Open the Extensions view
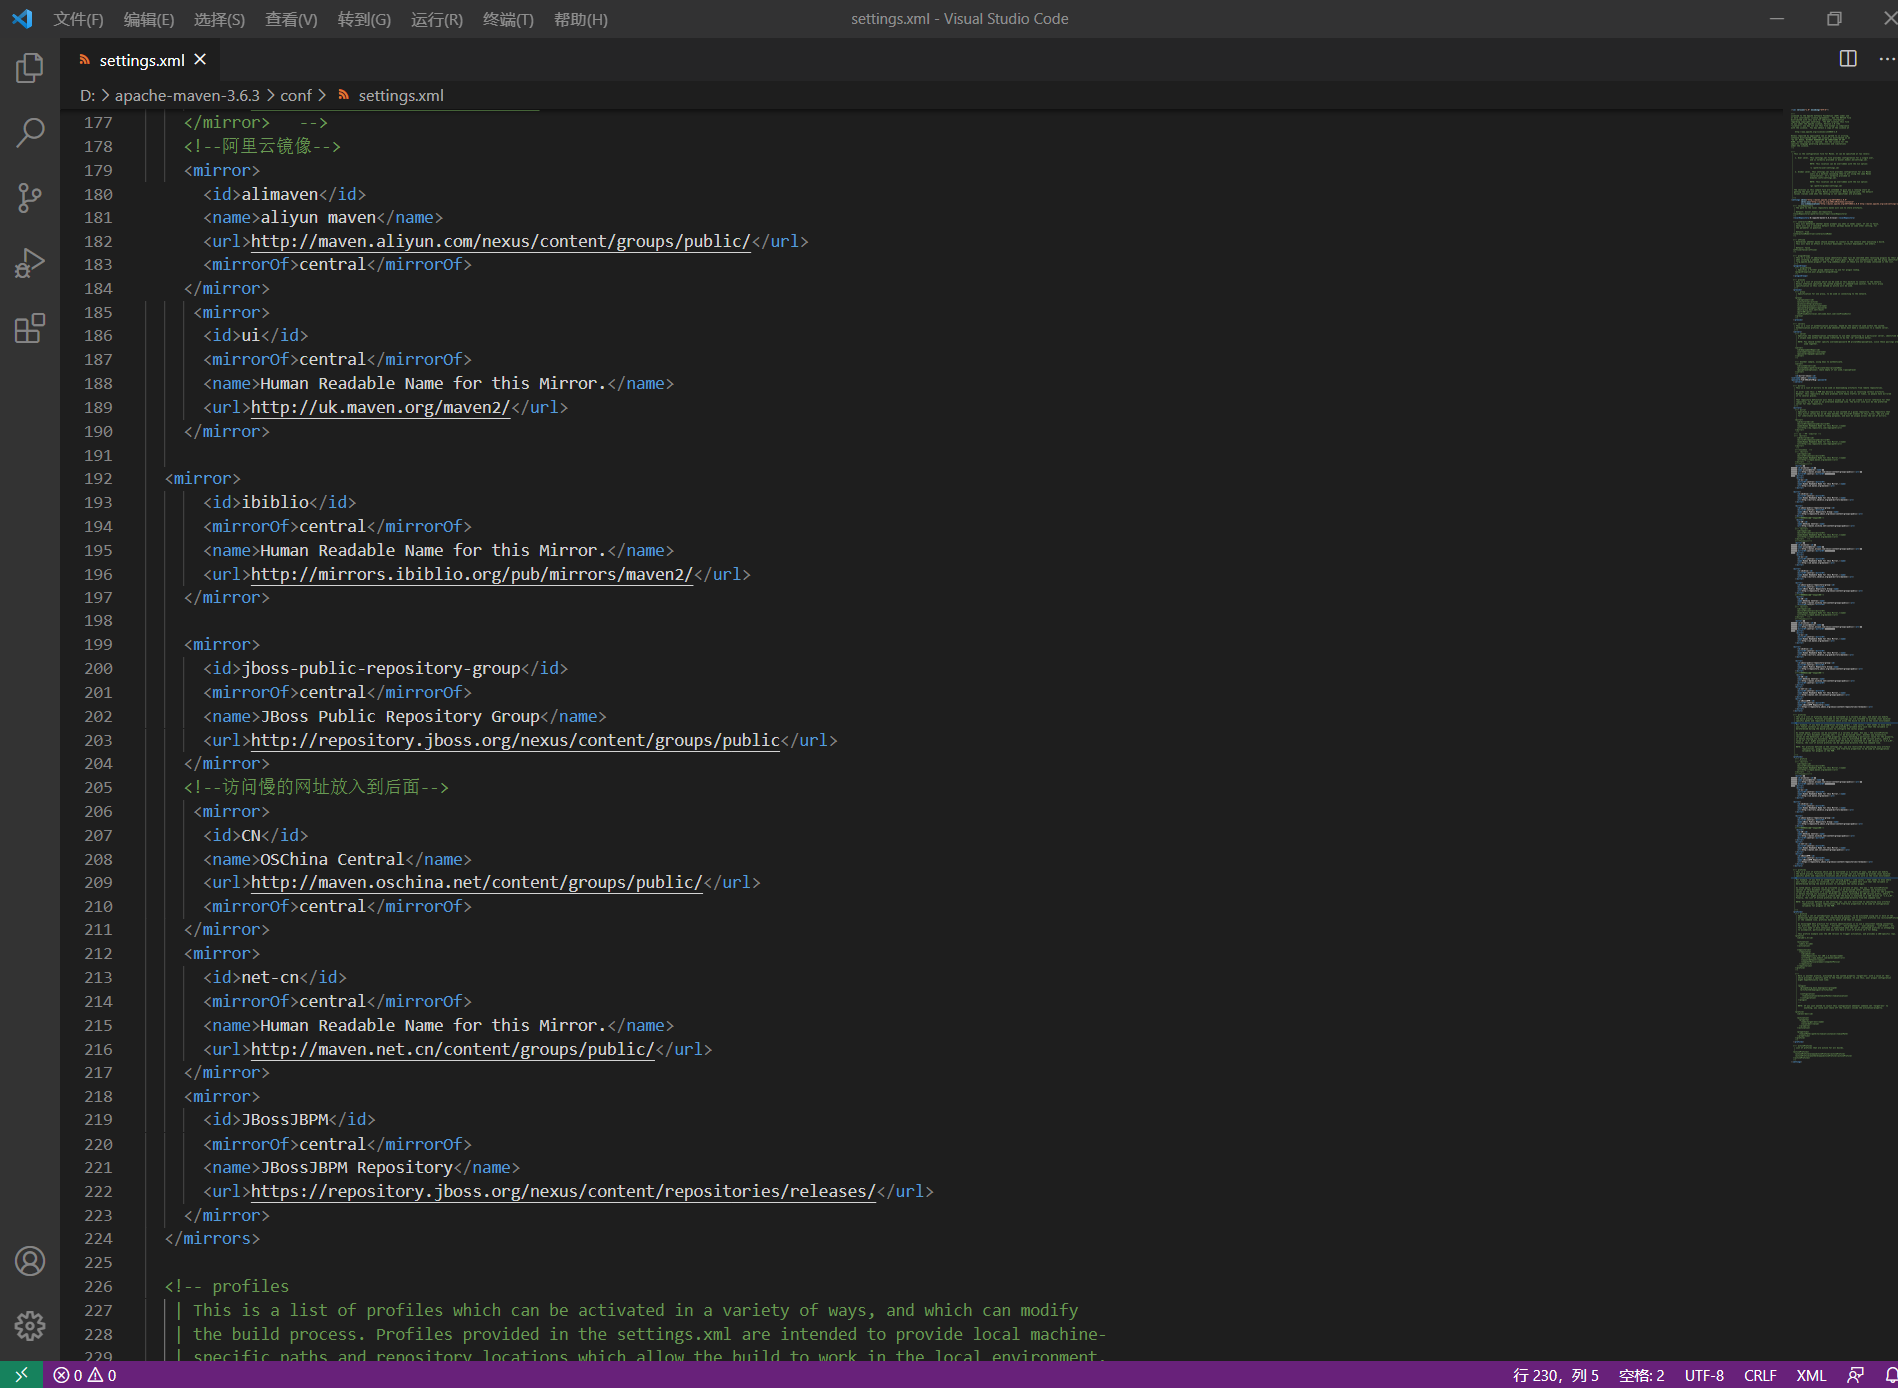 [x=30, y=328]
